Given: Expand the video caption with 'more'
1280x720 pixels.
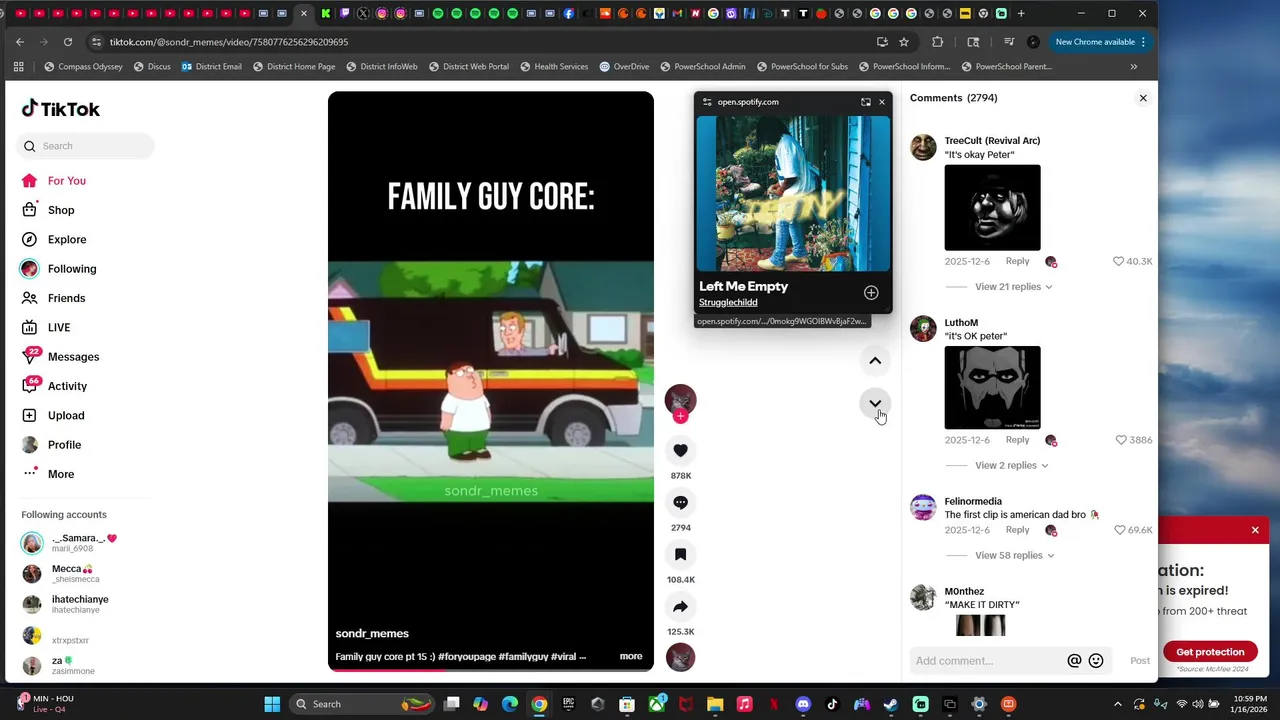Looking at the screenshot, I should [x=631, y=656].
